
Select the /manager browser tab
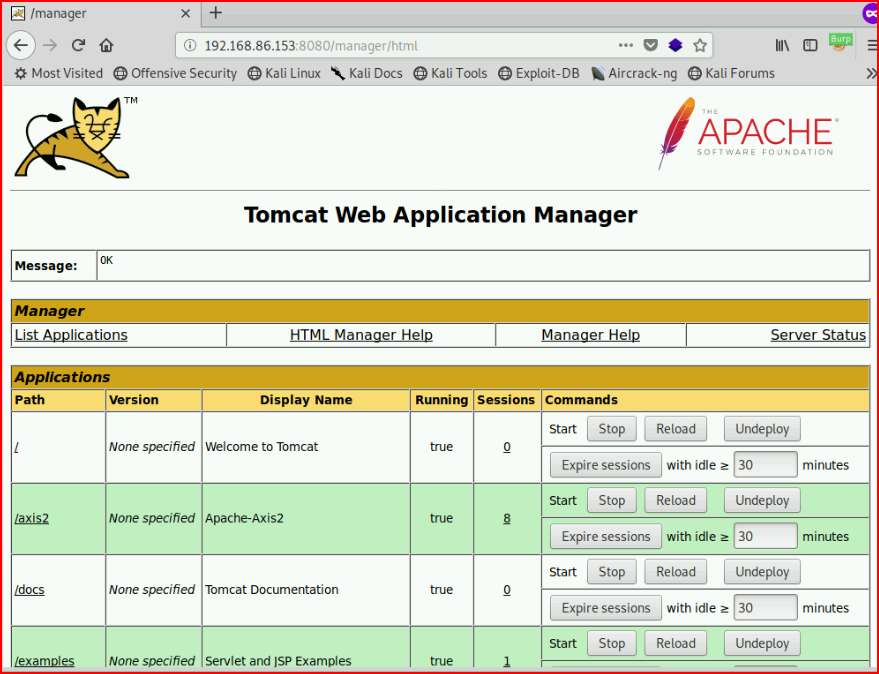101,13
